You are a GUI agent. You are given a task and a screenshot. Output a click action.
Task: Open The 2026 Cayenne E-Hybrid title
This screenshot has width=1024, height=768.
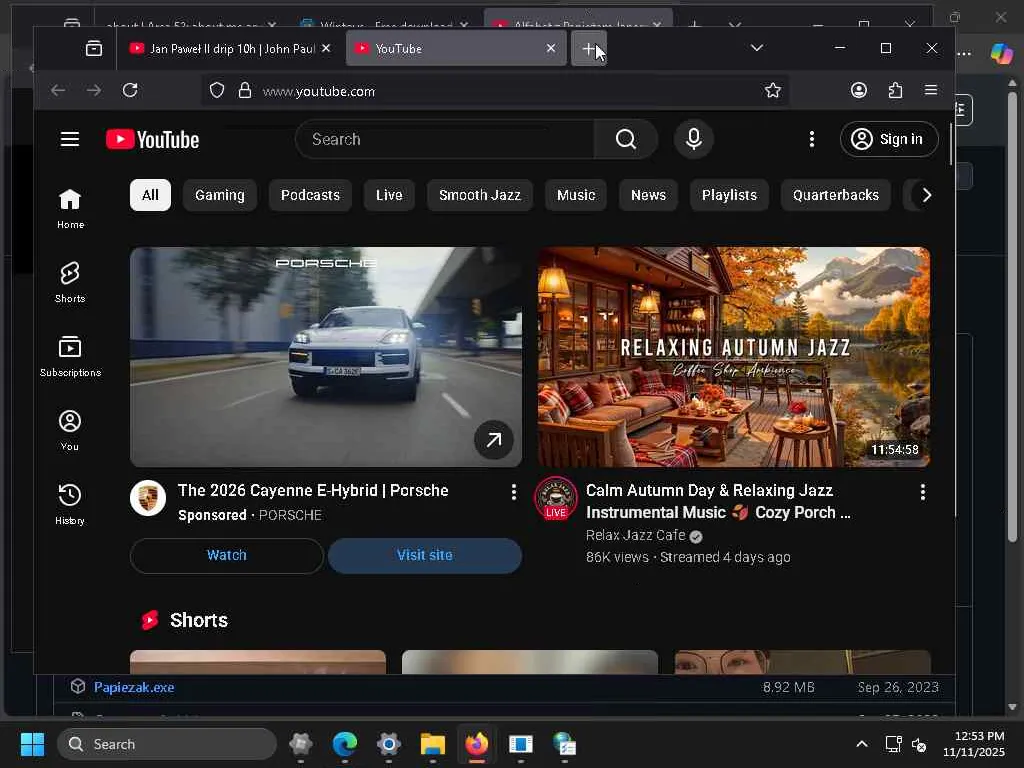click(x=313, y=490)
